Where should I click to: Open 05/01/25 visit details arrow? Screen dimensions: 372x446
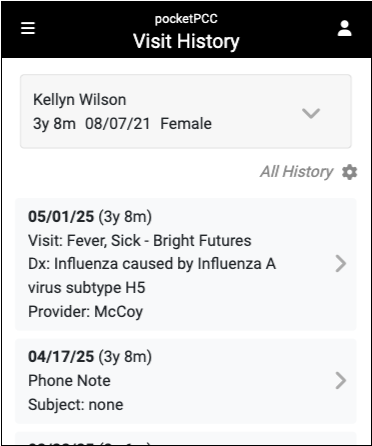[x=341, y=264]
